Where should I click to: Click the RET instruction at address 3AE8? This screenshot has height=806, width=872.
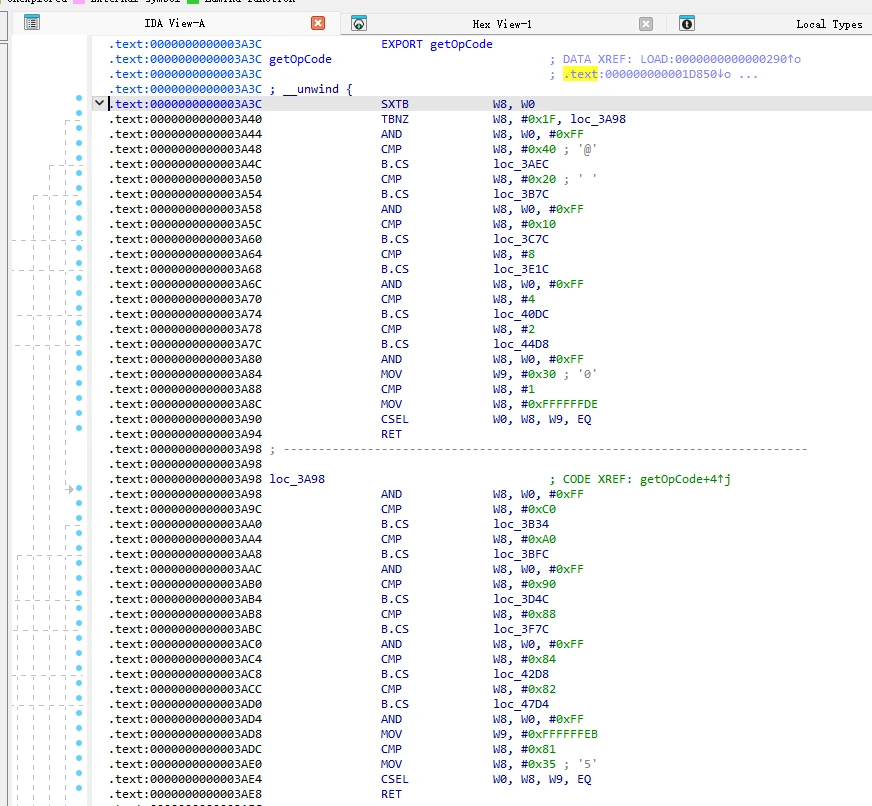click(x=391, y=794)
